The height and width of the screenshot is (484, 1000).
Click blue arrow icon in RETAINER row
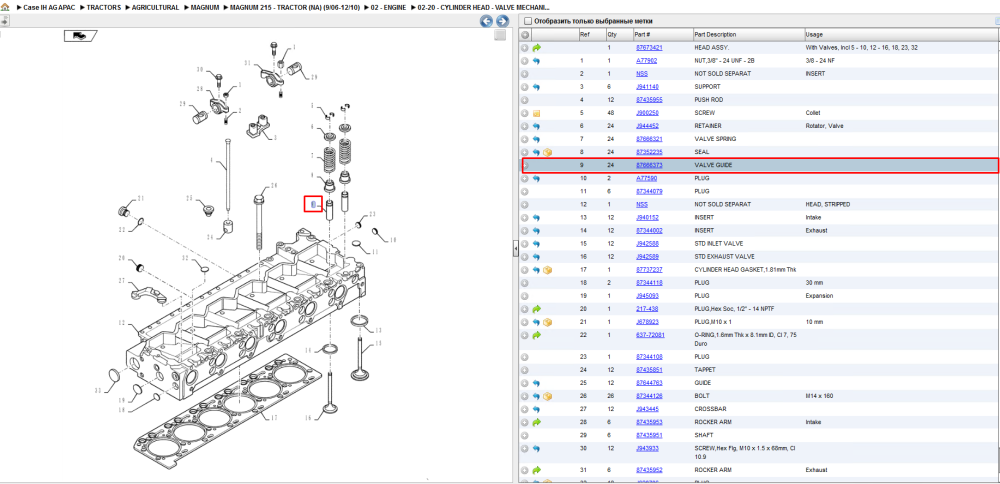pyautogui.click(x=536, y=126)
